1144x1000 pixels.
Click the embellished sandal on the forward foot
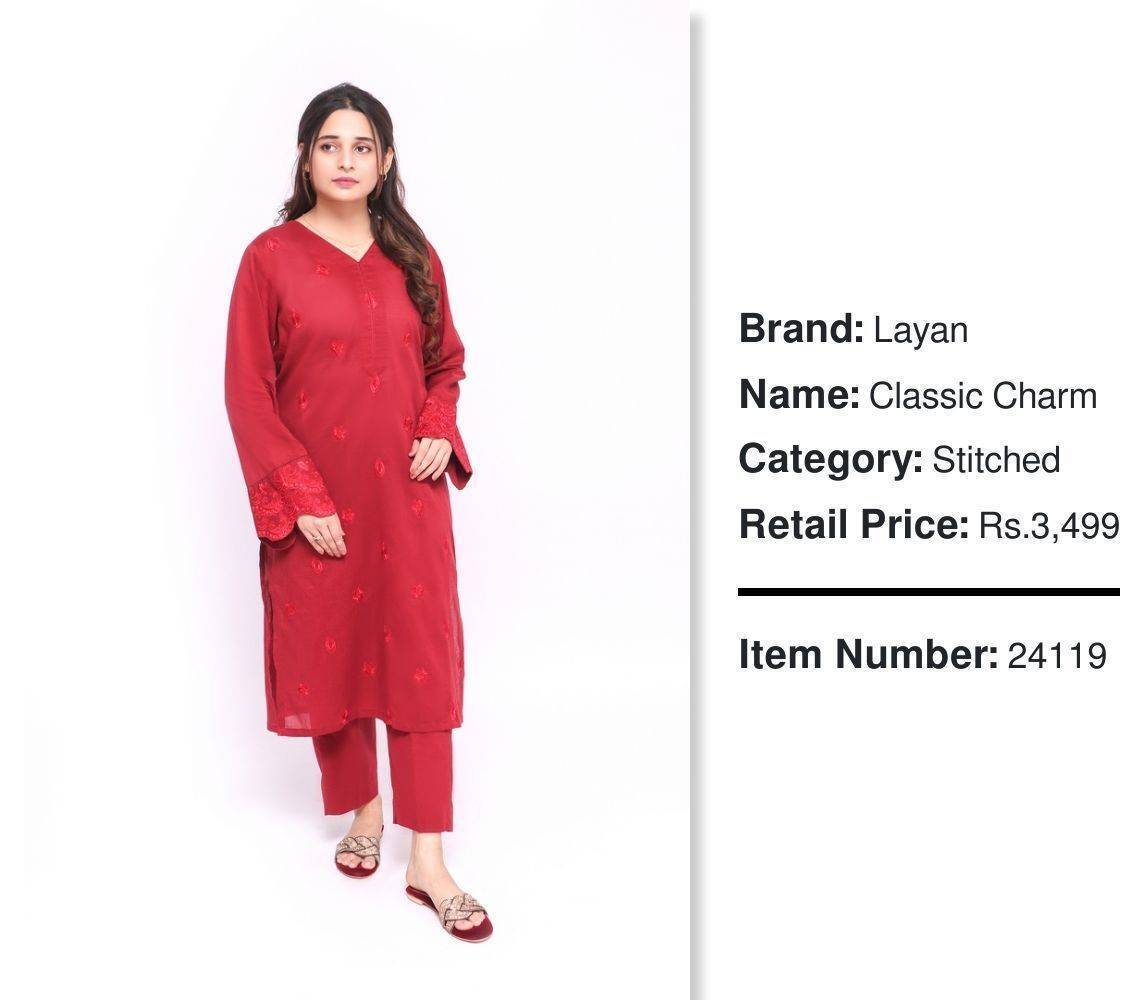(x=449, y=912)
